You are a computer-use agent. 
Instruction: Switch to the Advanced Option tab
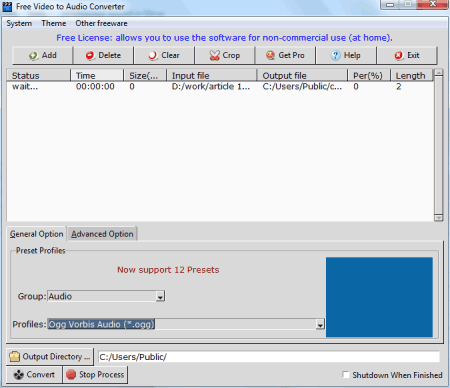102,234
